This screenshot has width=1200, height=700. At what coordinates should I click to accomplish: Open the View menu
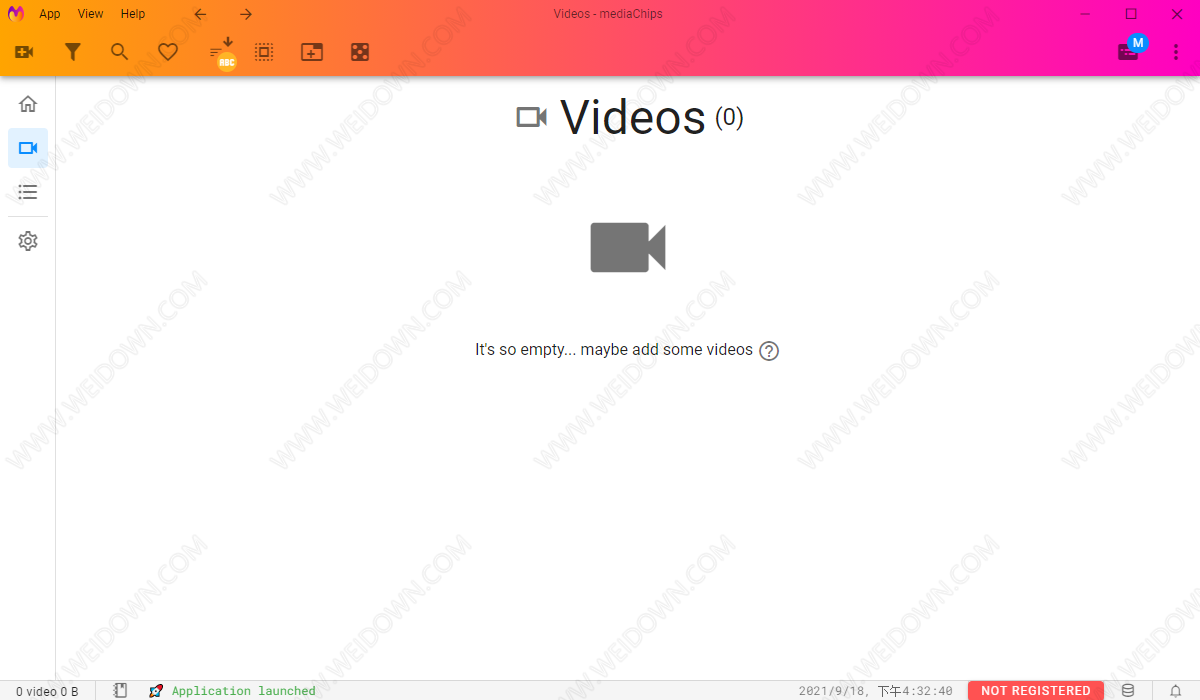click(90, 14)
